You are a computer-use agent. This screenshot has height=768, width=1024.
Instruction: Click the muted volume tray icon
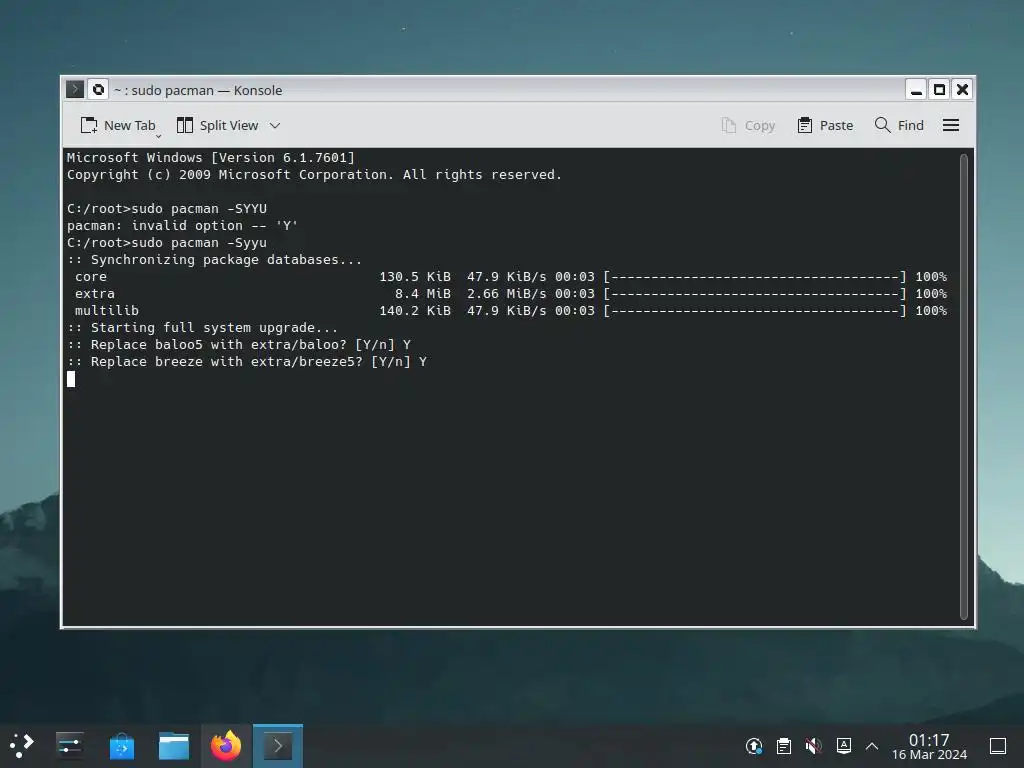tap(813, 746)
